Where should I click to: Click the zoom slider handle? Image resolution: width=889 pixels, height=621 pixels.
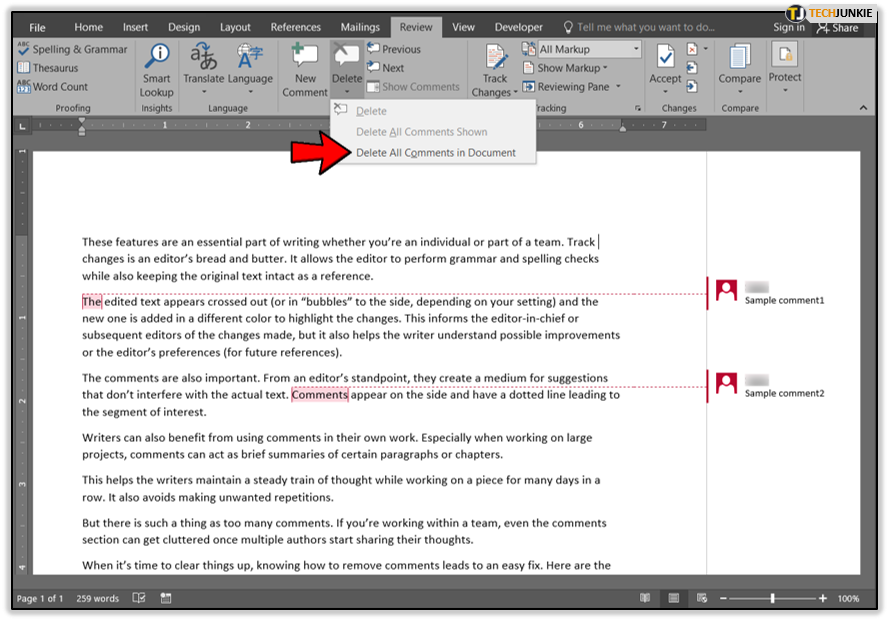772,598
